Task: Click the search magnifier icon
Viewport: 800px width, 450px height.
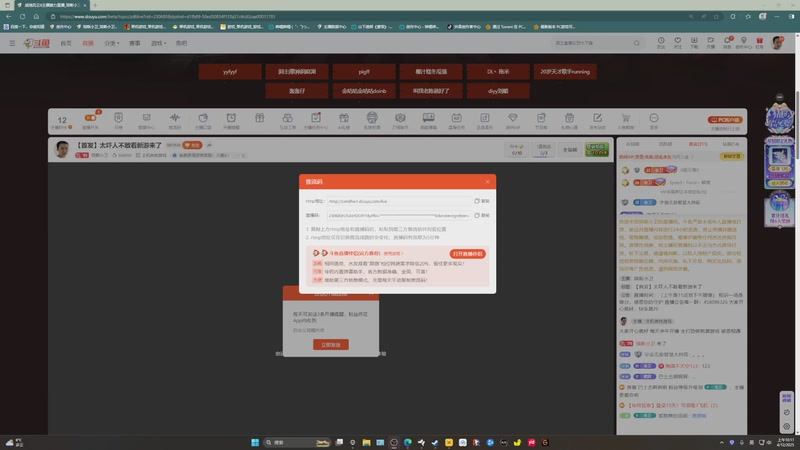Action: (x=636, y=43)
